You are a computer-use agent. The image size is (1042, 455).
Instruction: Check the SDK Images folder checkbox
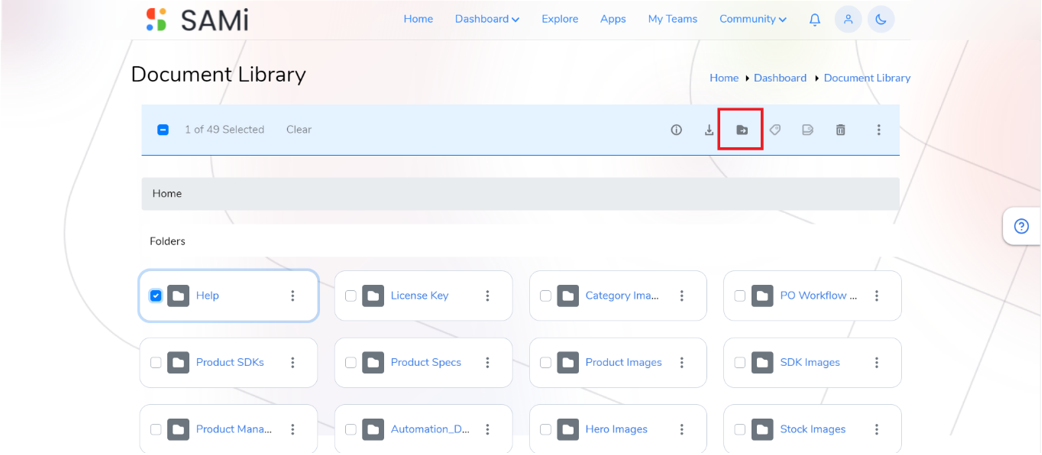[740, 363]
